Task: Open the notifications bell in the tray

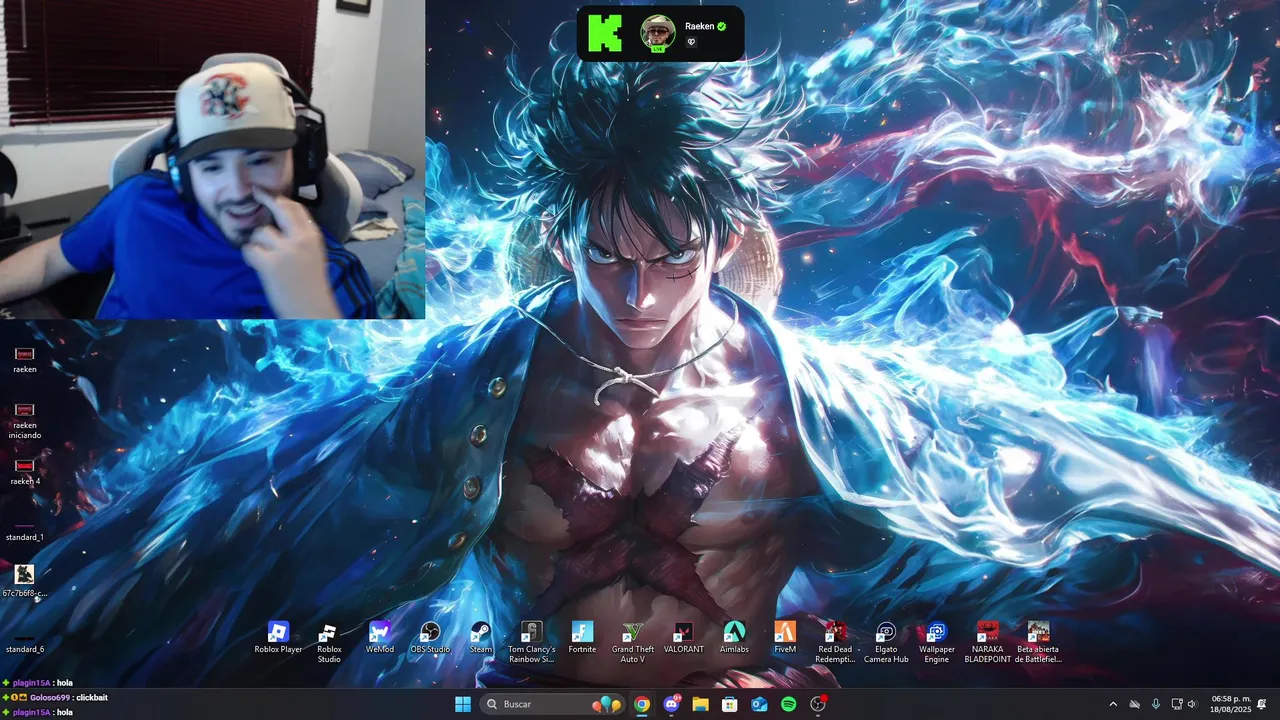Action: point(1262,704)
